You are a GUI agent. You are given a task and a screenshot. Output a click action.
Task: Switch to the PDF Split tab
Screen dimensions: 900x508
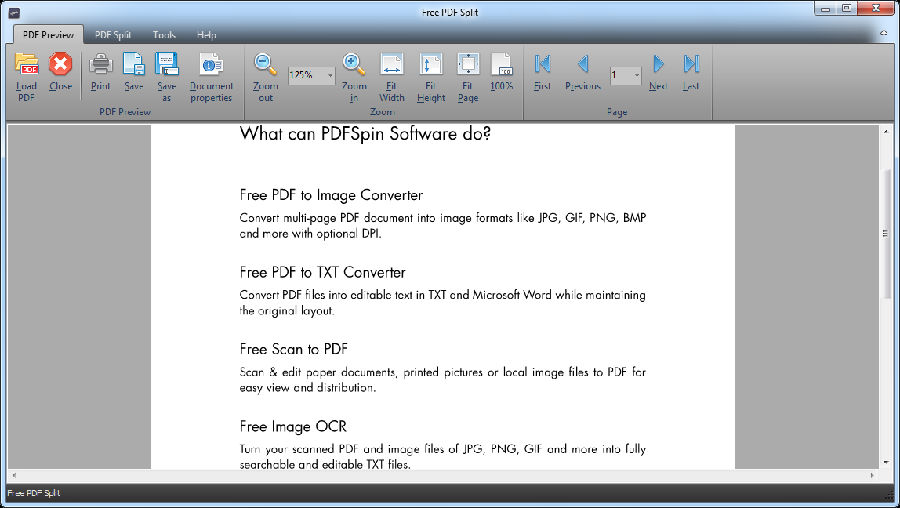[x=113, y=34]
